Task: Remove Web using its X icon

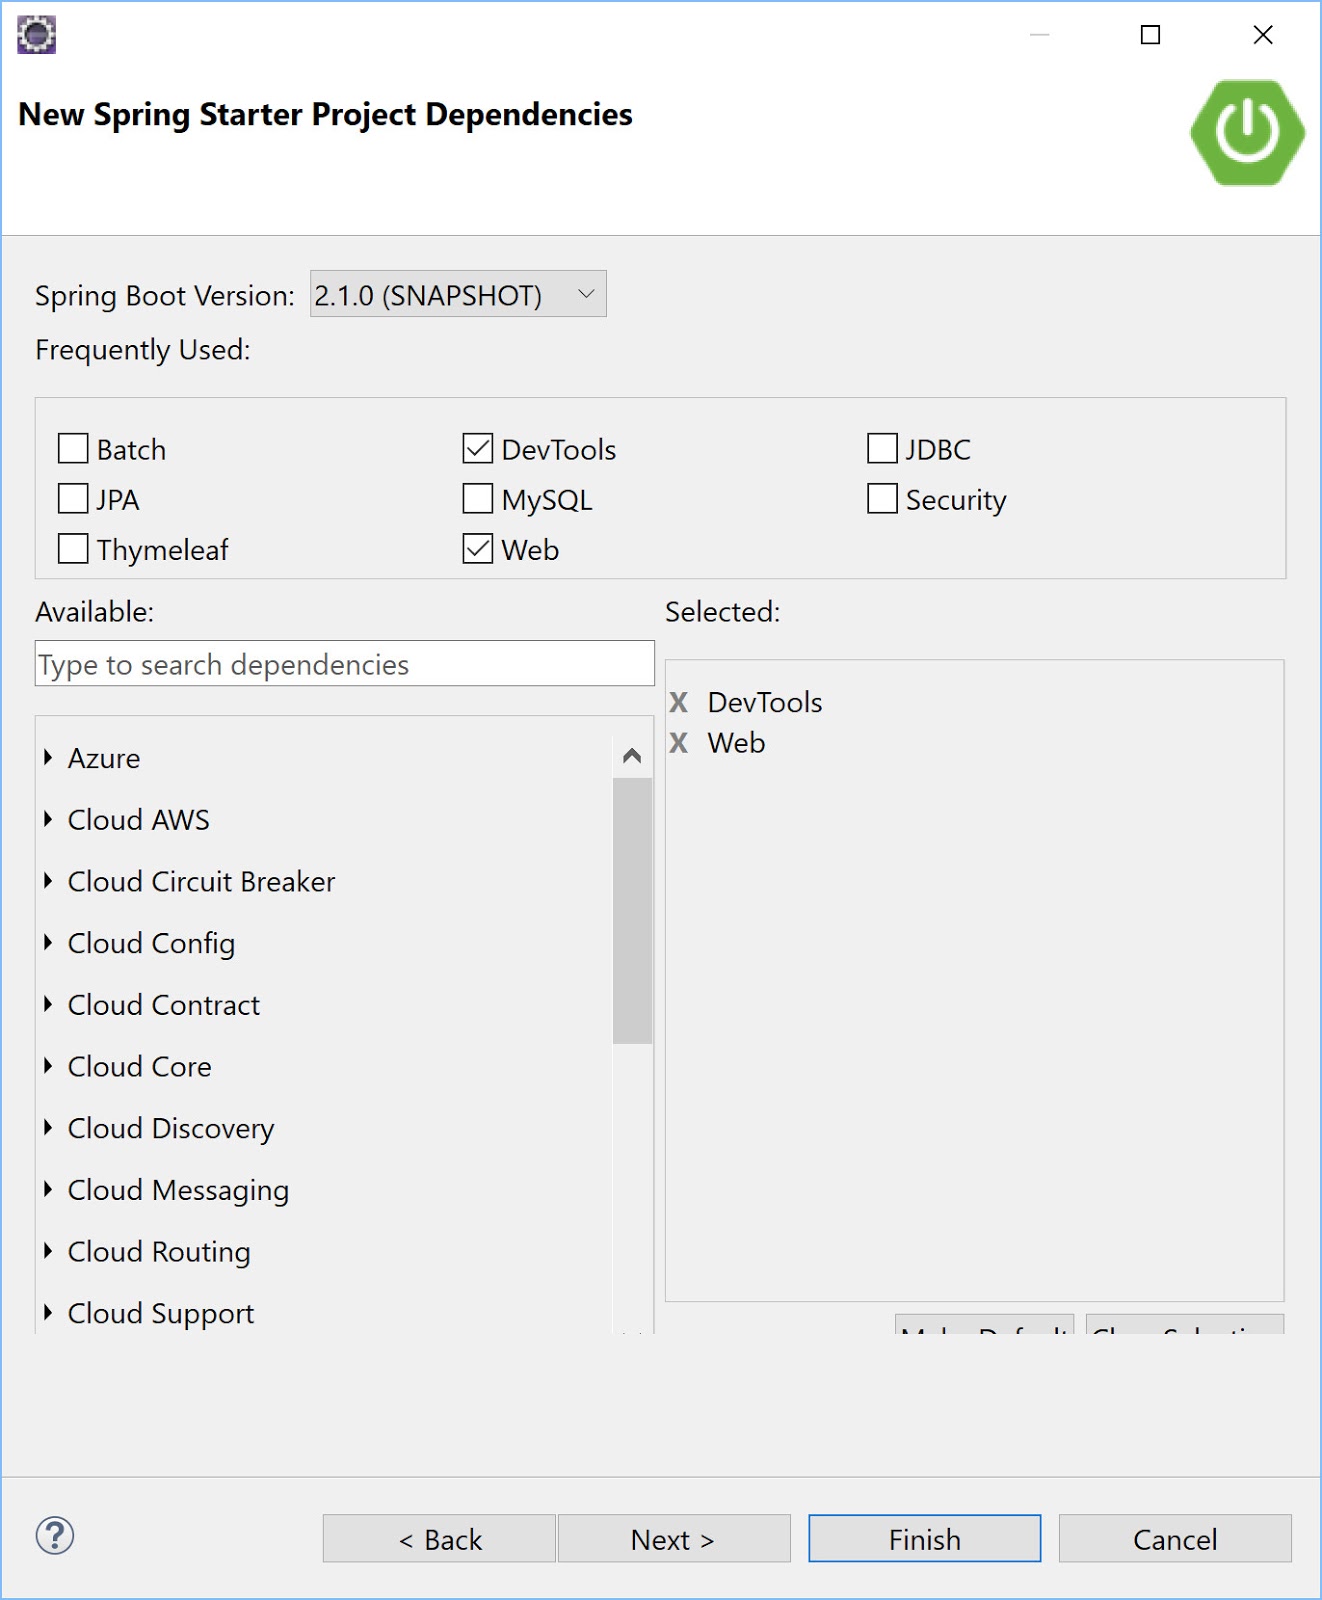Action: pos(679,743)
